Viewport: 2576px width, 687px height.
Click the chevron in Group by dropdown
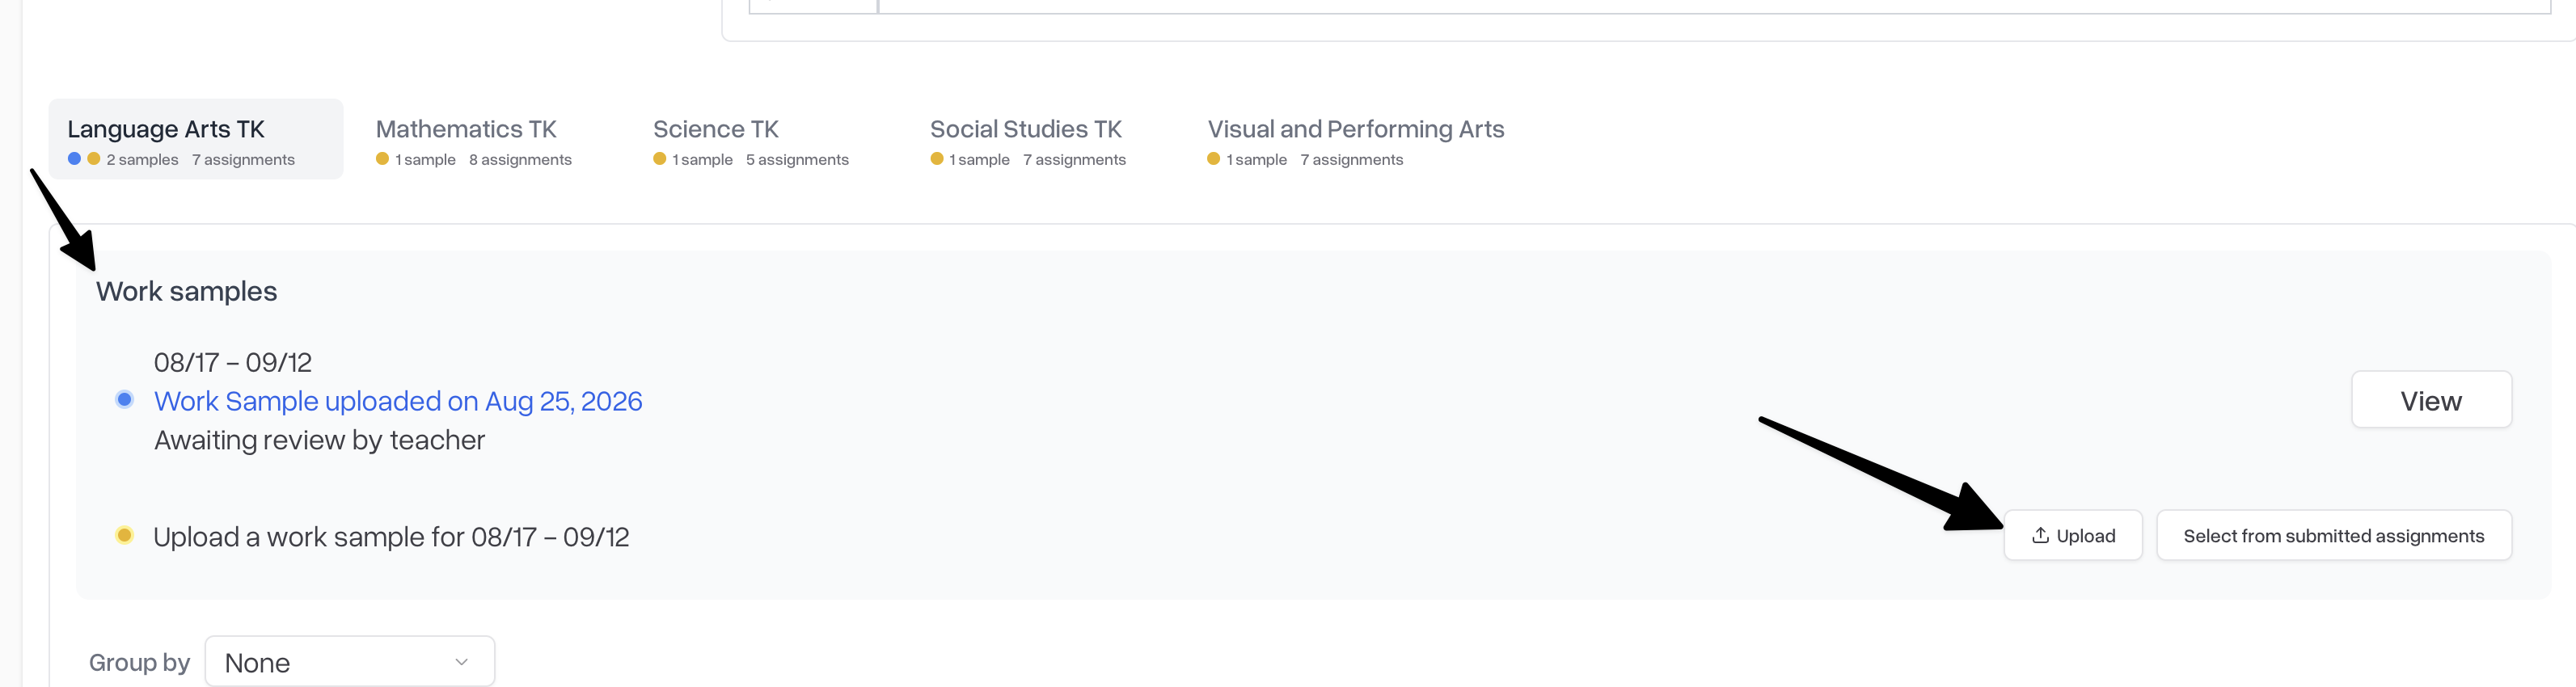point(461,662)
